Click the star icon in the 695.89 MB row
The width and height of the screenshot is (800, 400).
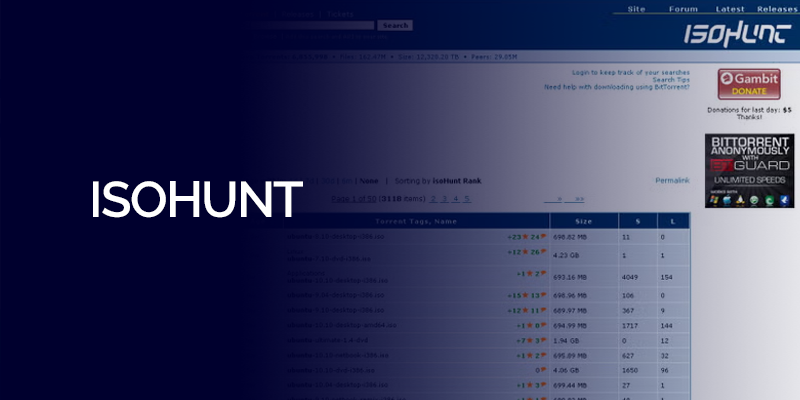530,355
